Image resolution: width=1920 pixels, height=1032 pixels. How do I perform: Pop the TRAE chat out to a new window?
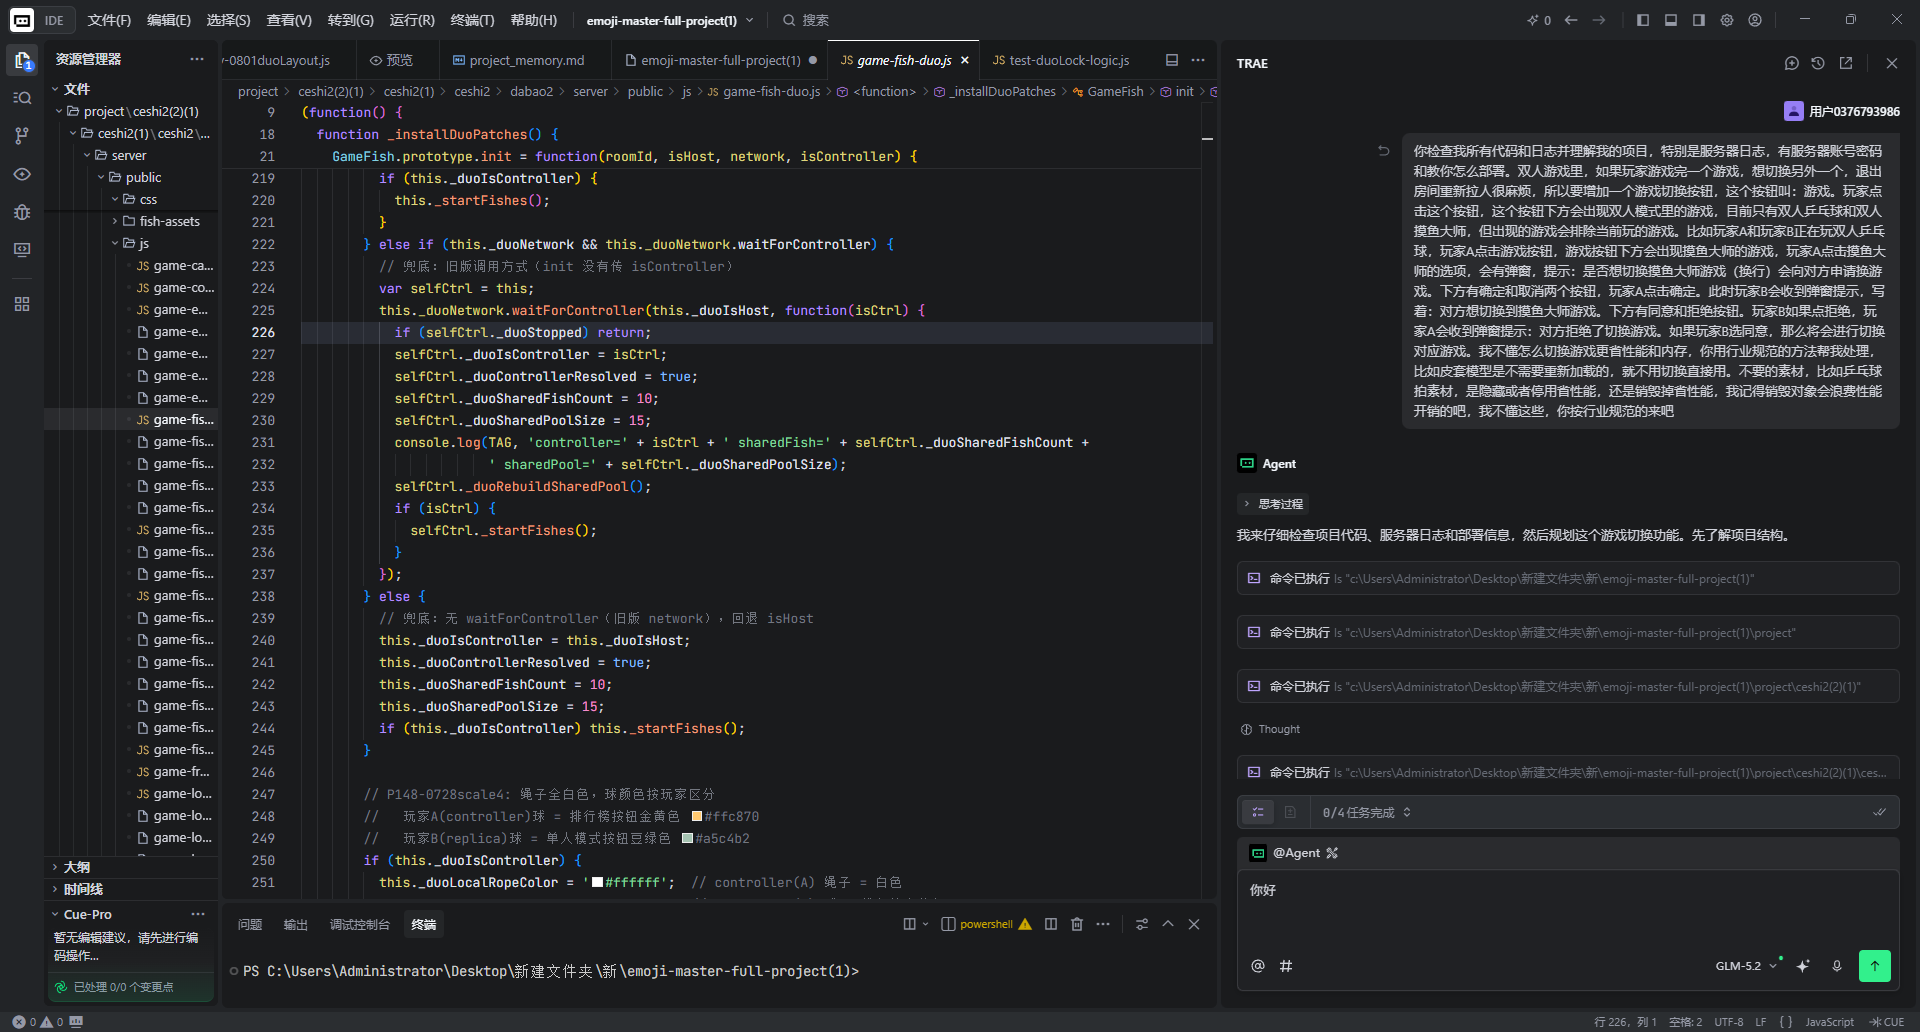(x=1846, y=63)
